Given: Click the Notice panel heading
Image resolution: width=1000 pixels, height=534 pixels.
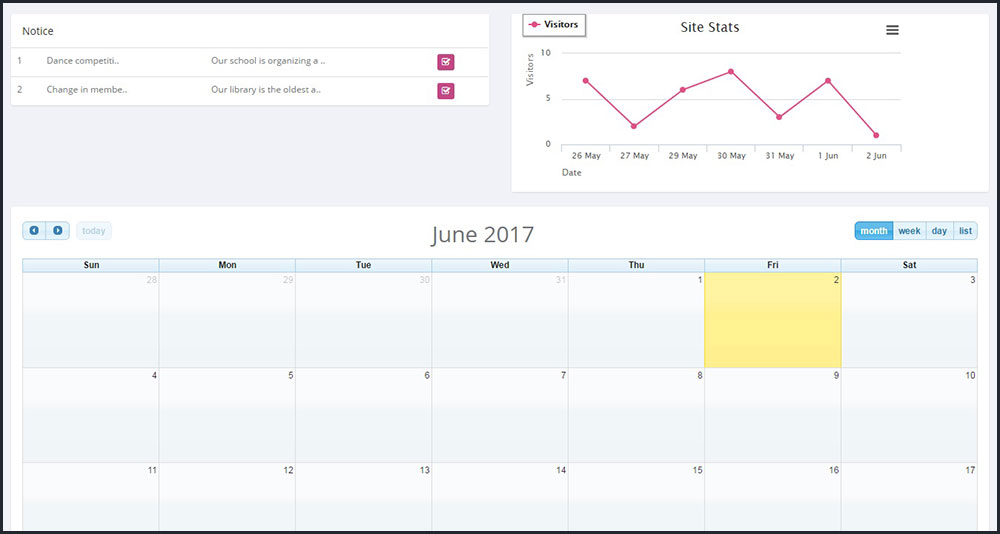Looking at the screenshot, I should click(x=38, y=31).
